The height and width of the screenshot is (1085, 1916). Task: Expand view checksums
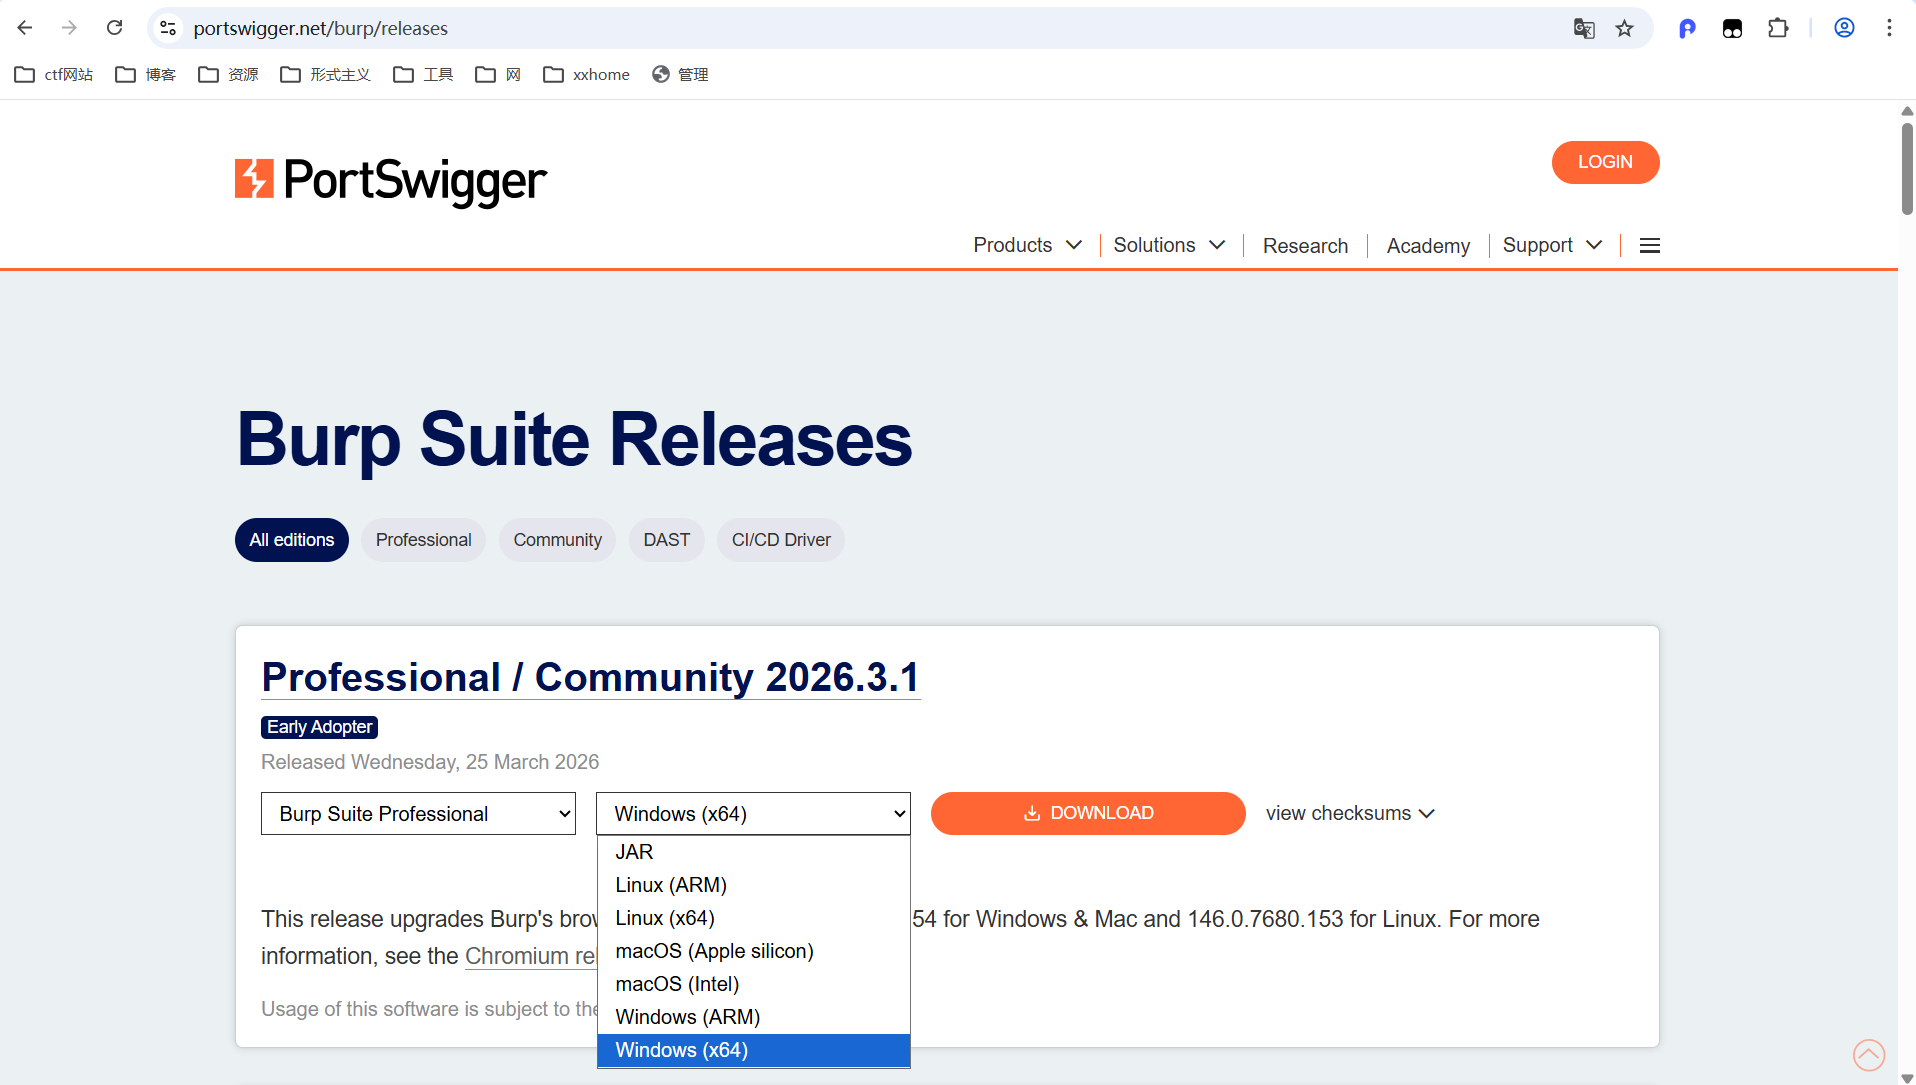coord(1350,814)
